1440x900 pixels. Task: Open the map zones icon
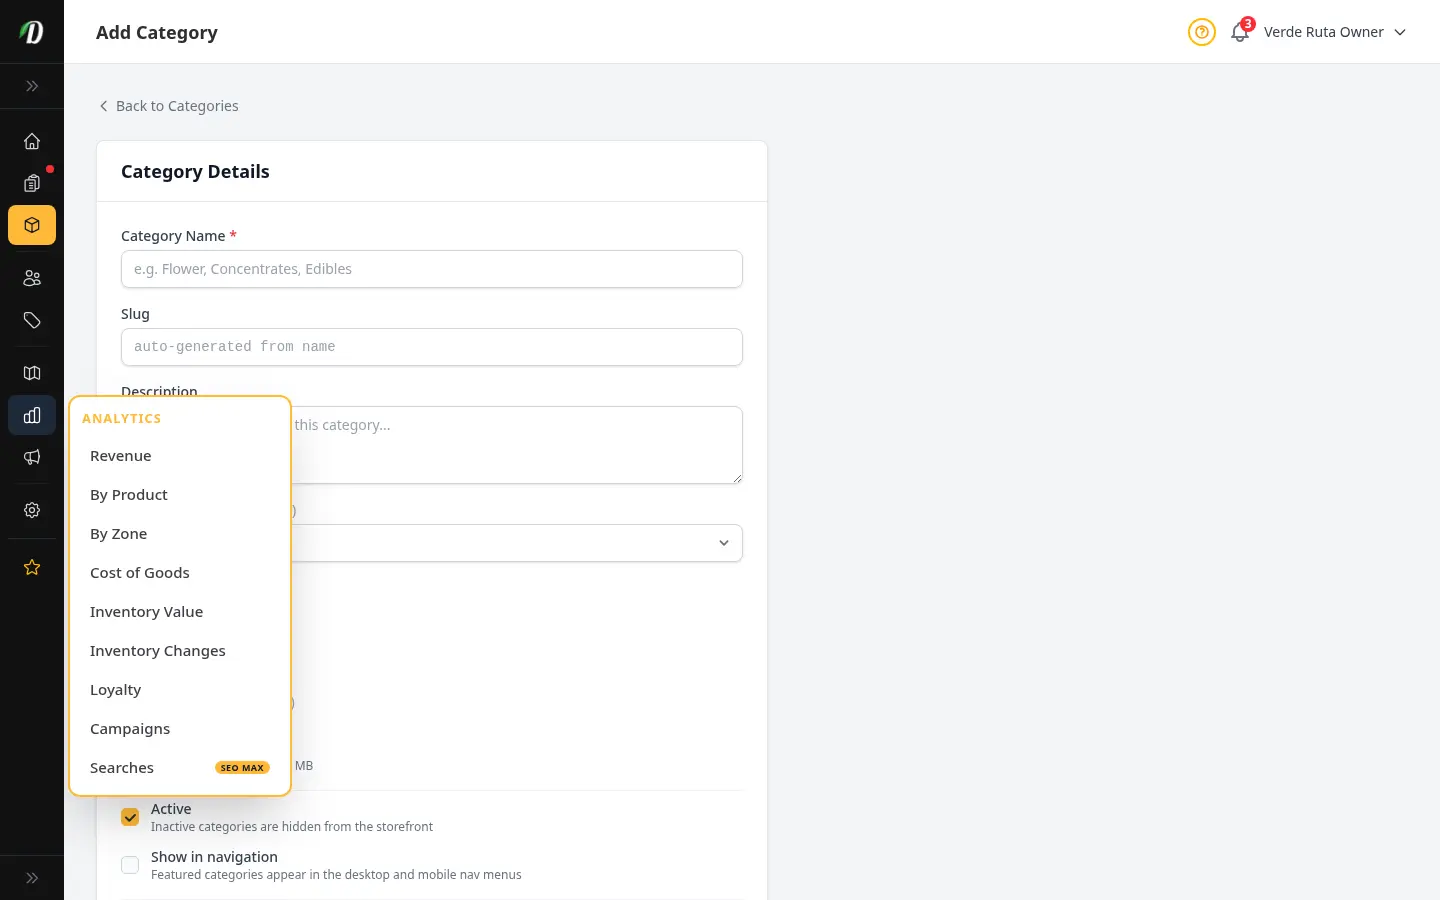pyautogui.click(x=32, y=373)
